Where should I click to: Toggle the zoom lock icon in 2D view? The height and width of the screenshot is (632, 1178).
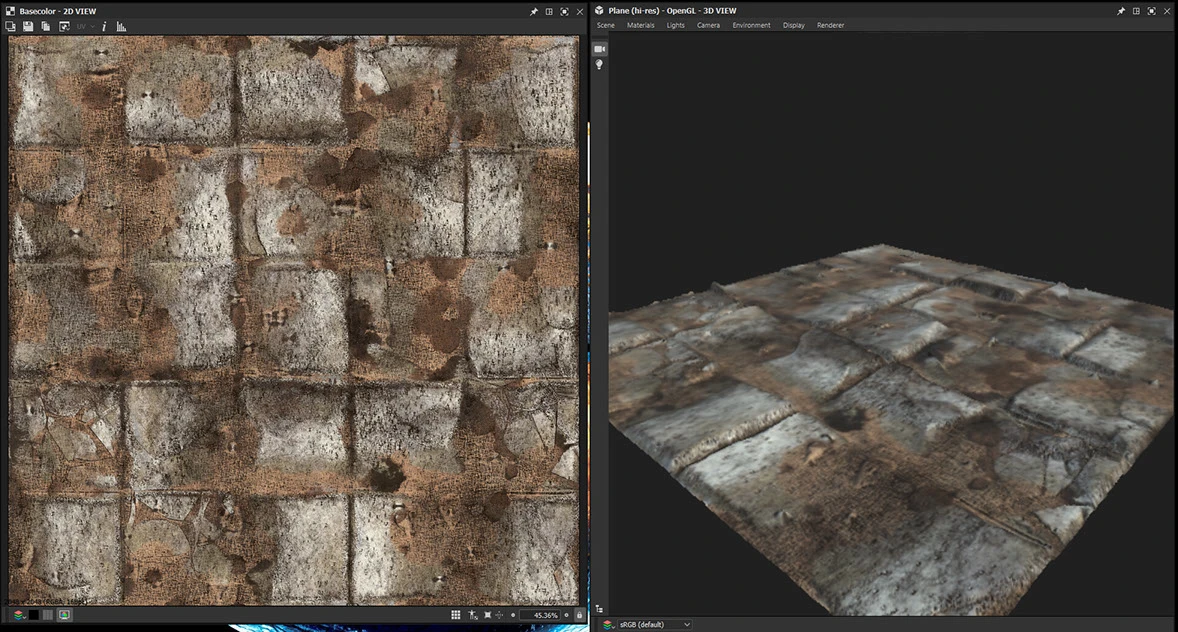[x=579, y=615]
